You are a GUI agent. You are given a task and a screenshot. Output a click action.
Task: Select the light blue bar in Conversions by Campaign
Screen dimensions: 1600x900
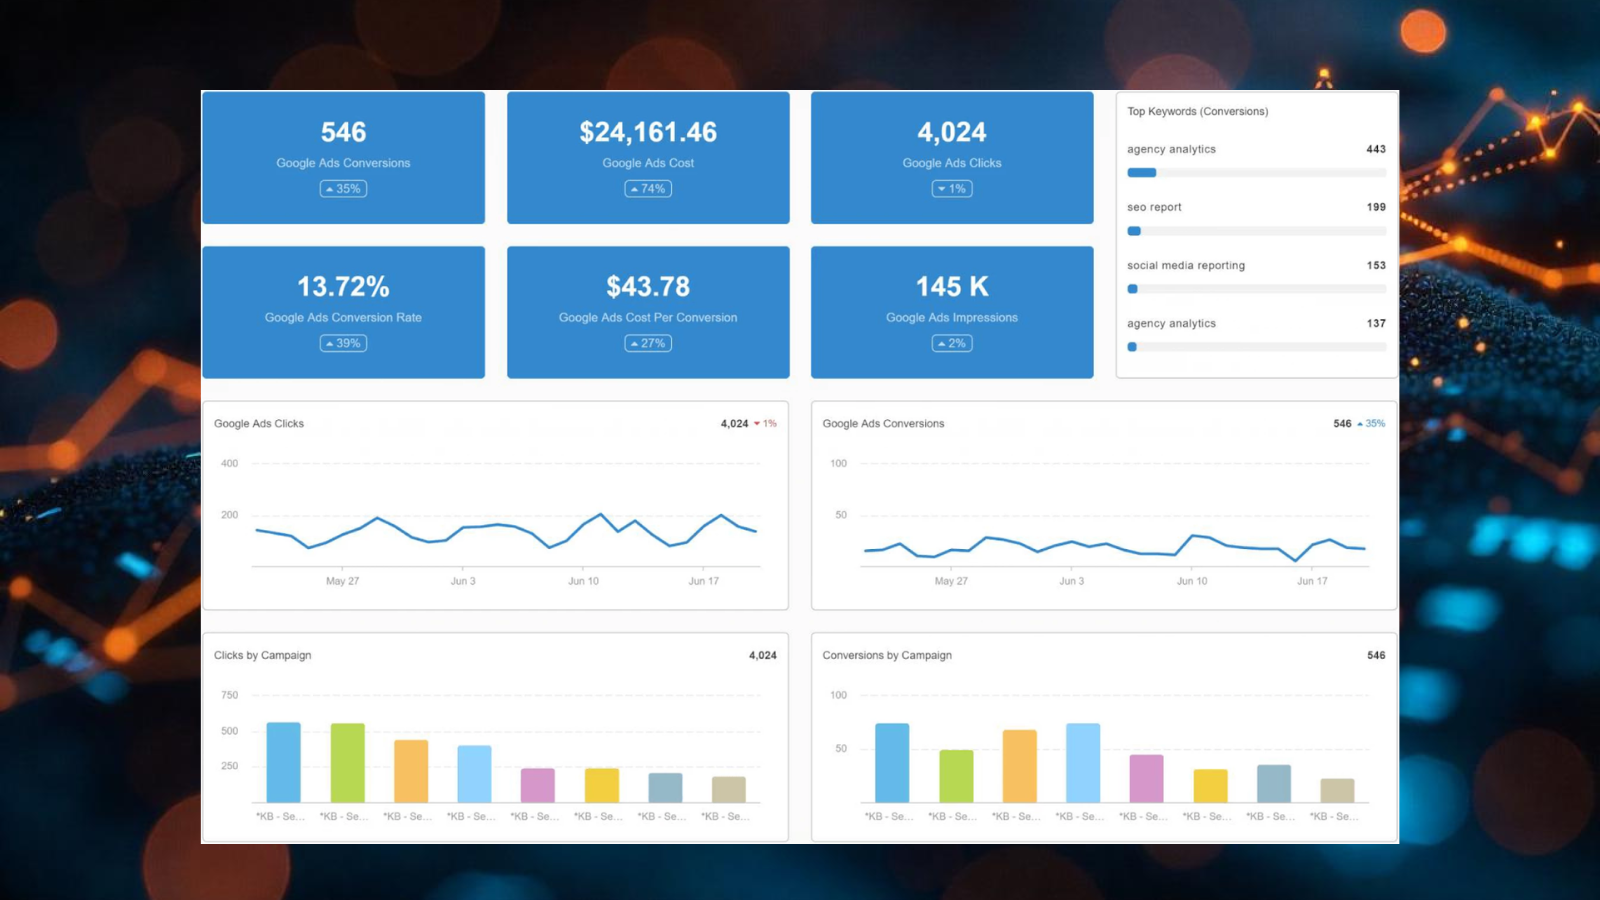[x=1083, y=763]
